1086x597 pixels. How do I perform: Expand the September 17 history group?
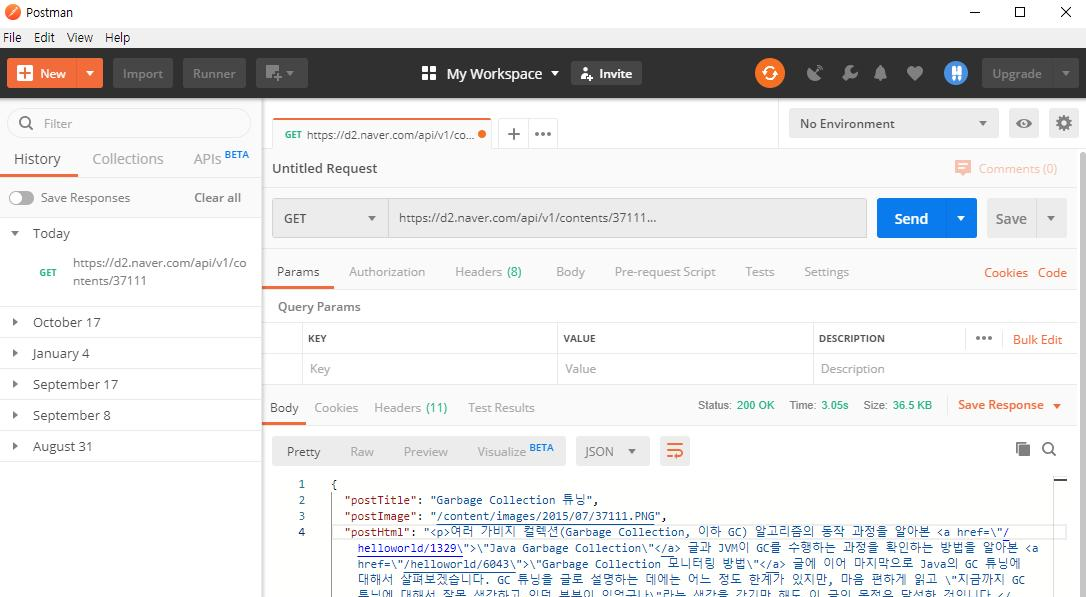pos(15,384)
